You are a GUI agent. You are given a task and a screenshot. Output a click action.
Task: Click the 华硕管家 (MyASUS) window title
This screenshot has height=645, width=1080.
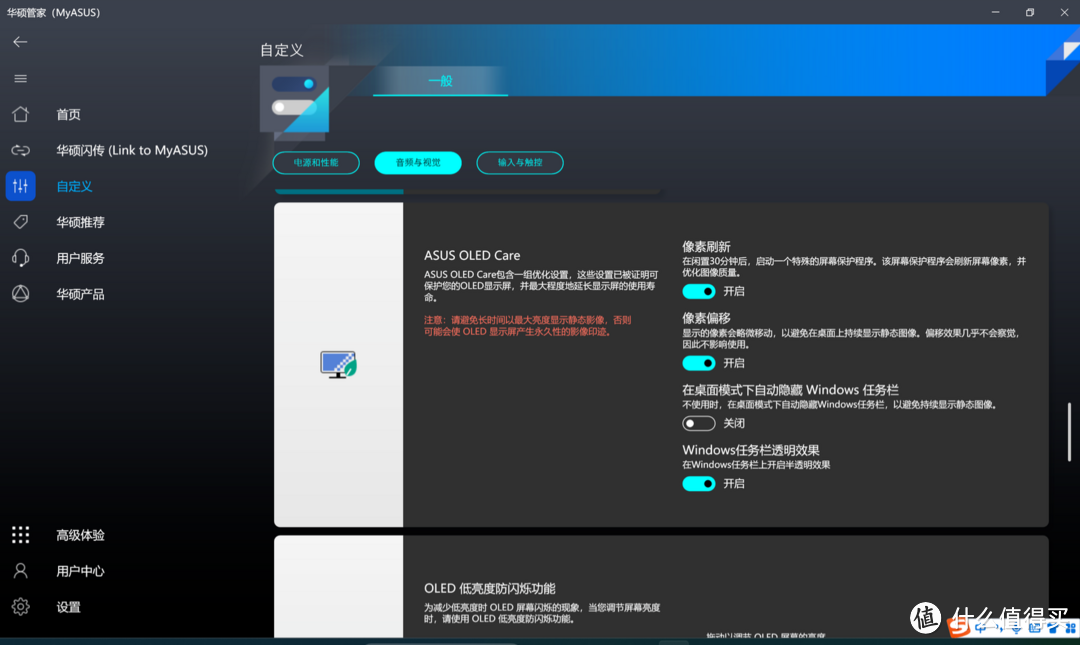53,12
